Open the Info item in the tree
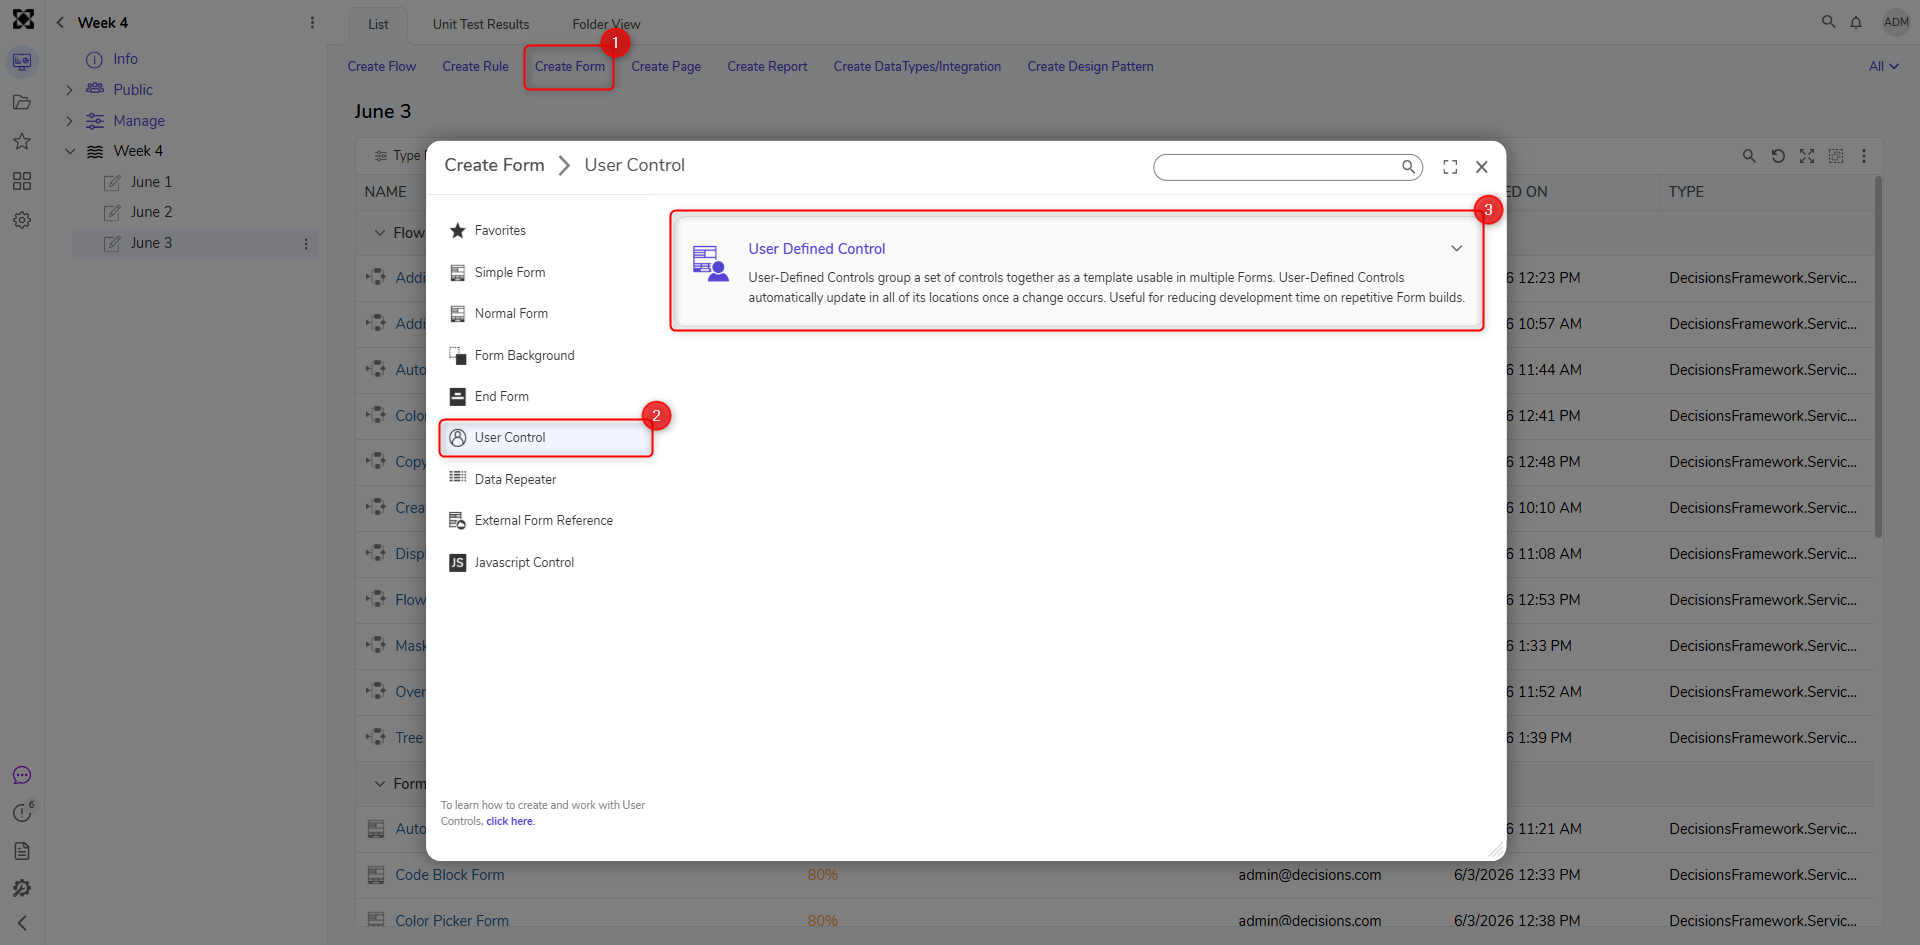The height and width of the screenshot is (945, 1920). point(125,59)
